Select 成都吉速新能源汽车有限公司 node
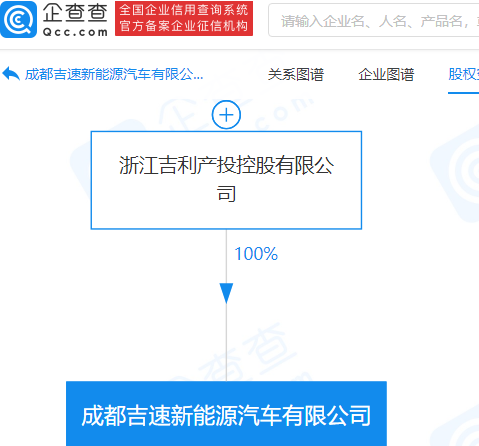This screenshot has width=479, height=446. pos(226,414)
